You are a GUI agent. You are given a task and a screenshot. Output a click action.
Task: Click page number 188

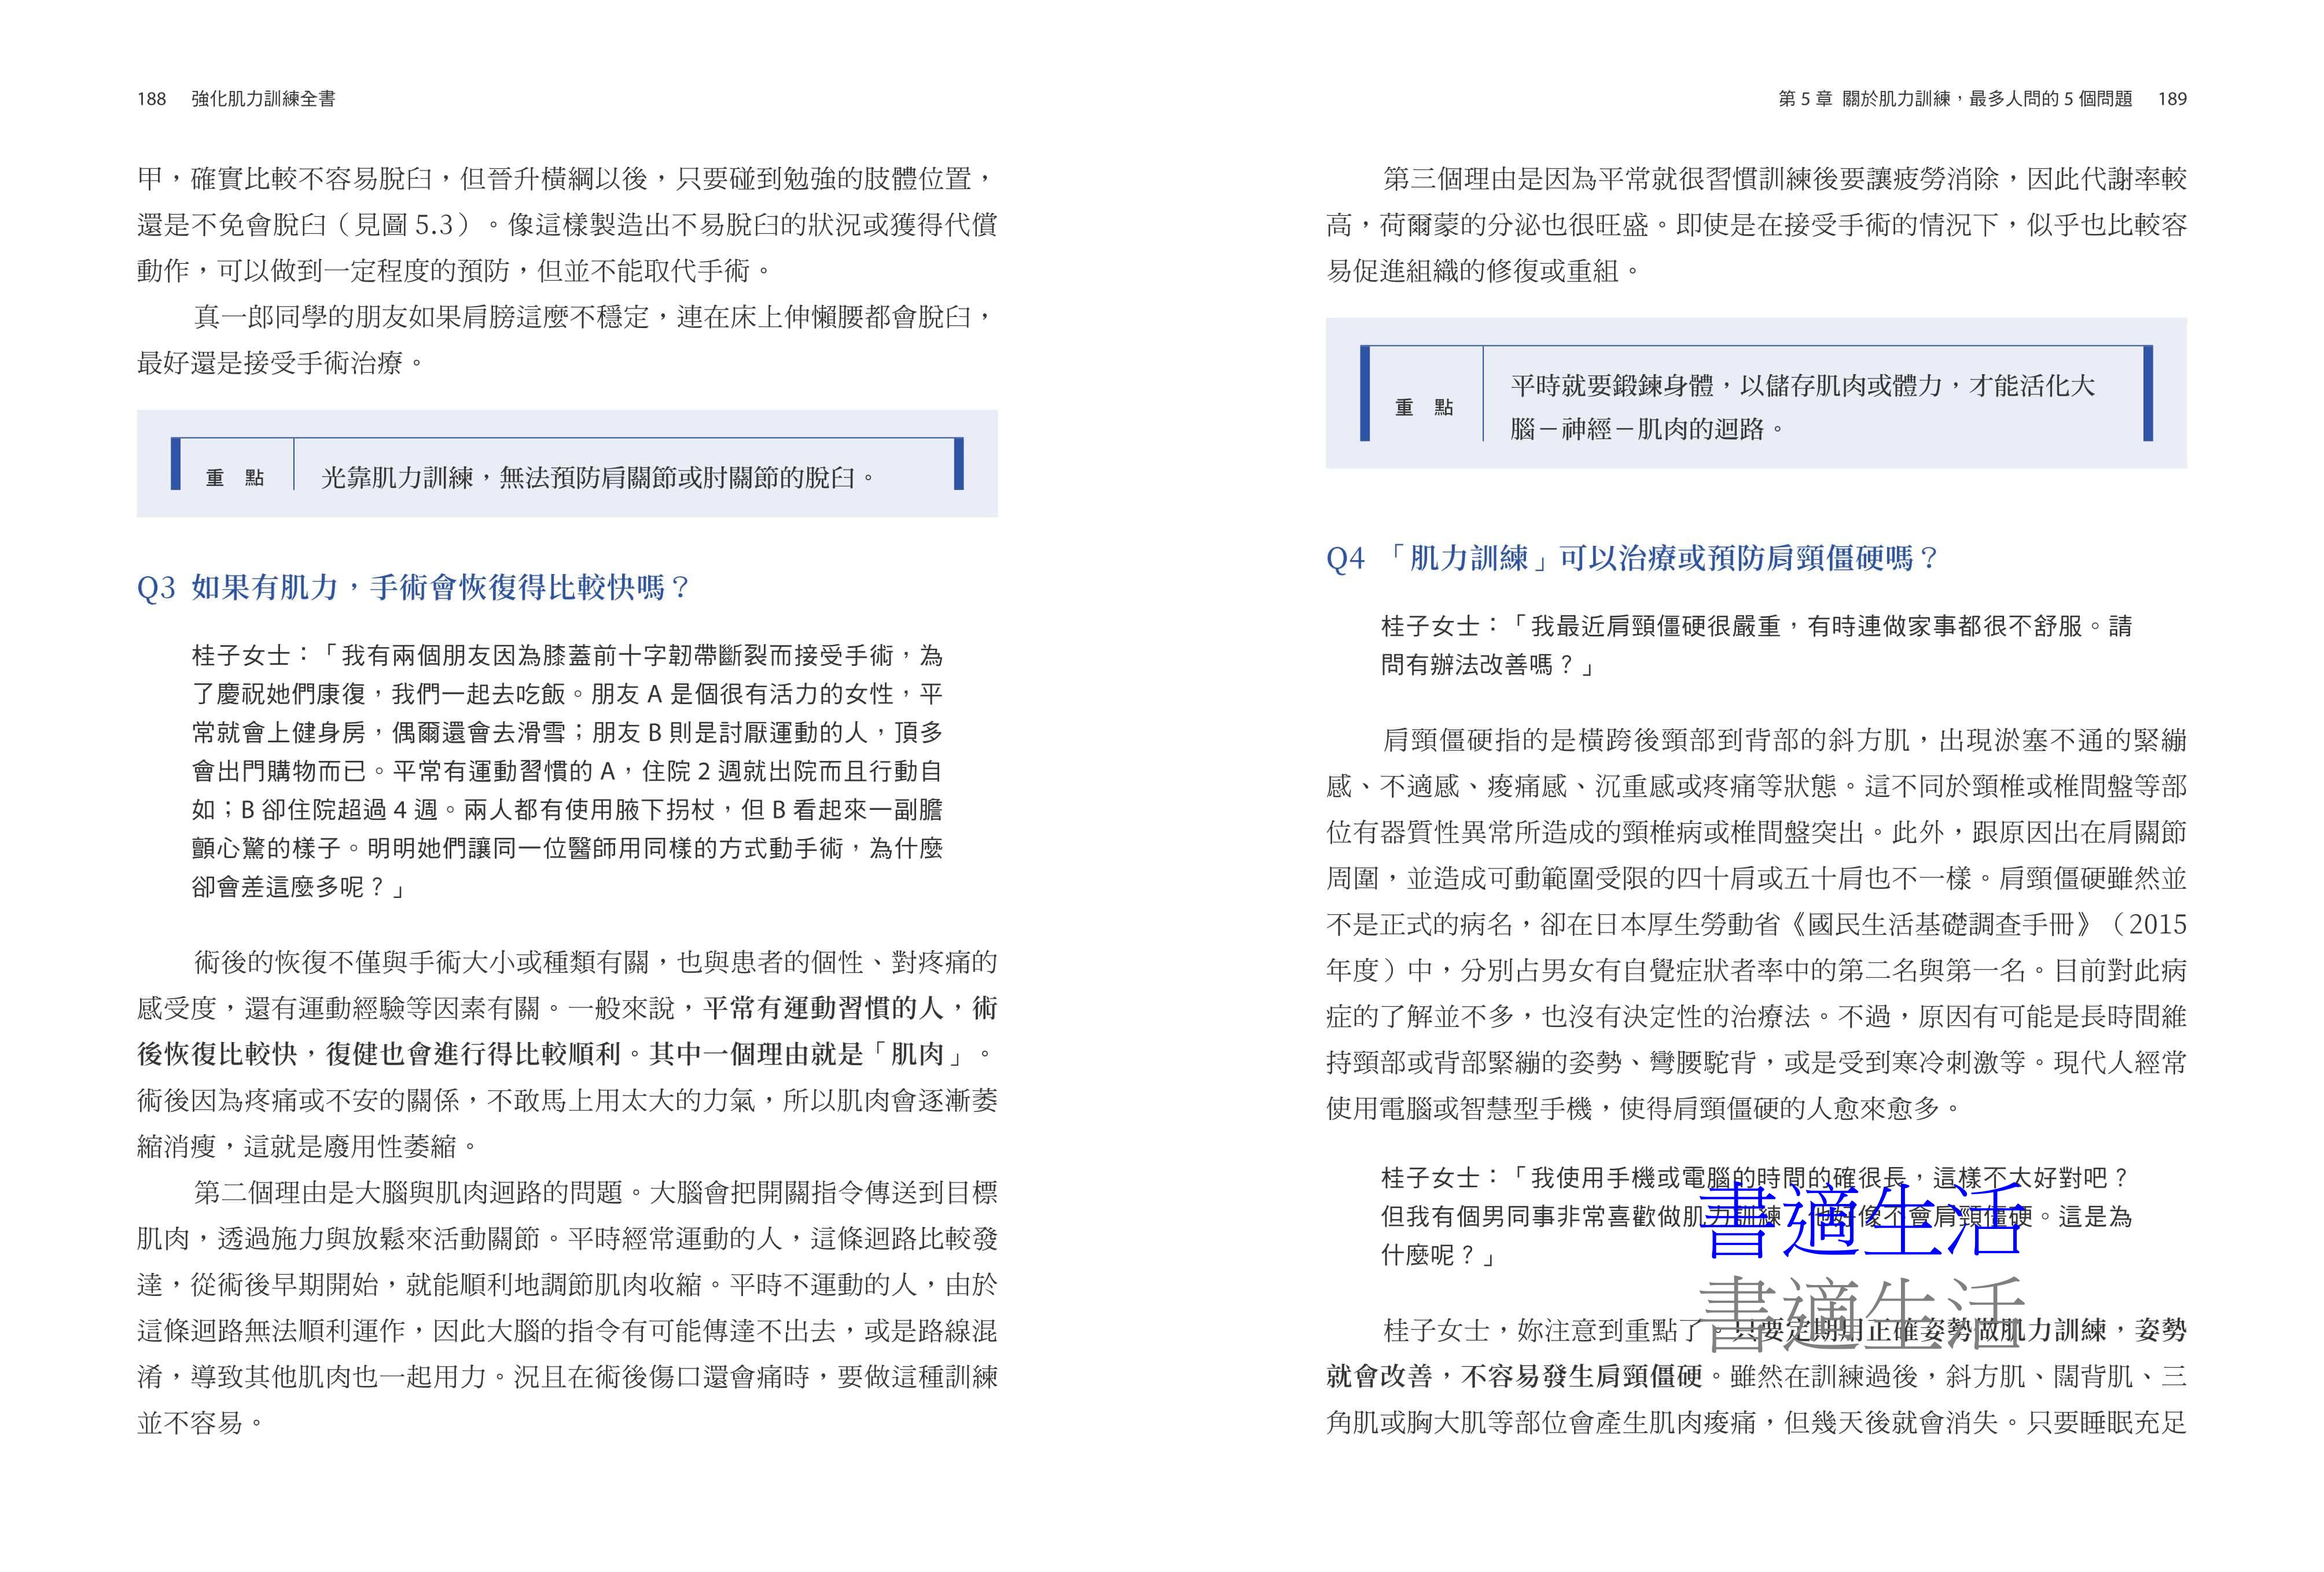[151, 99]
